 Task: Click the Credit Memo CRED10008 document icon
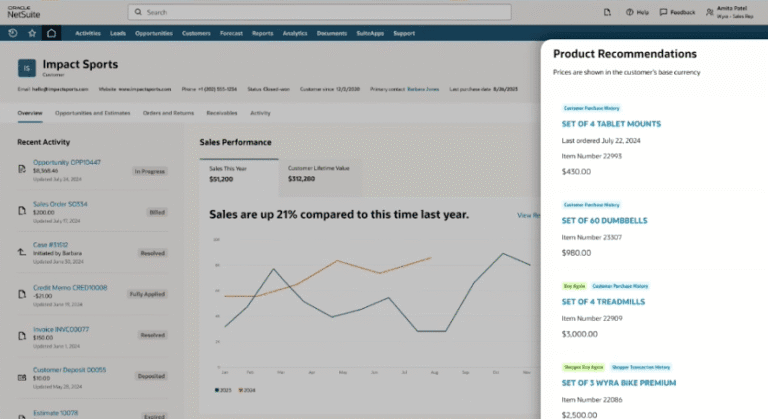tap(22, 294)
